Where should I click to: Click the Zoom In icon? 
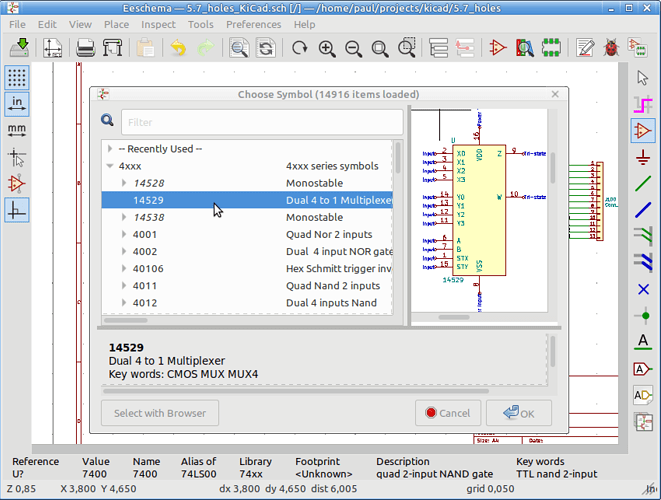click(x=327, y=47)
